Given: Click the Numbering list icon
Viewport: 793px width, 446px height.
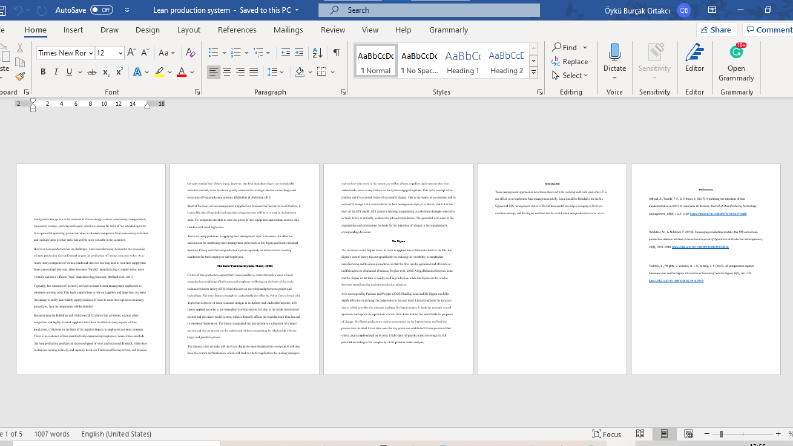Looking at the screenshot, I should pos(236,53).
